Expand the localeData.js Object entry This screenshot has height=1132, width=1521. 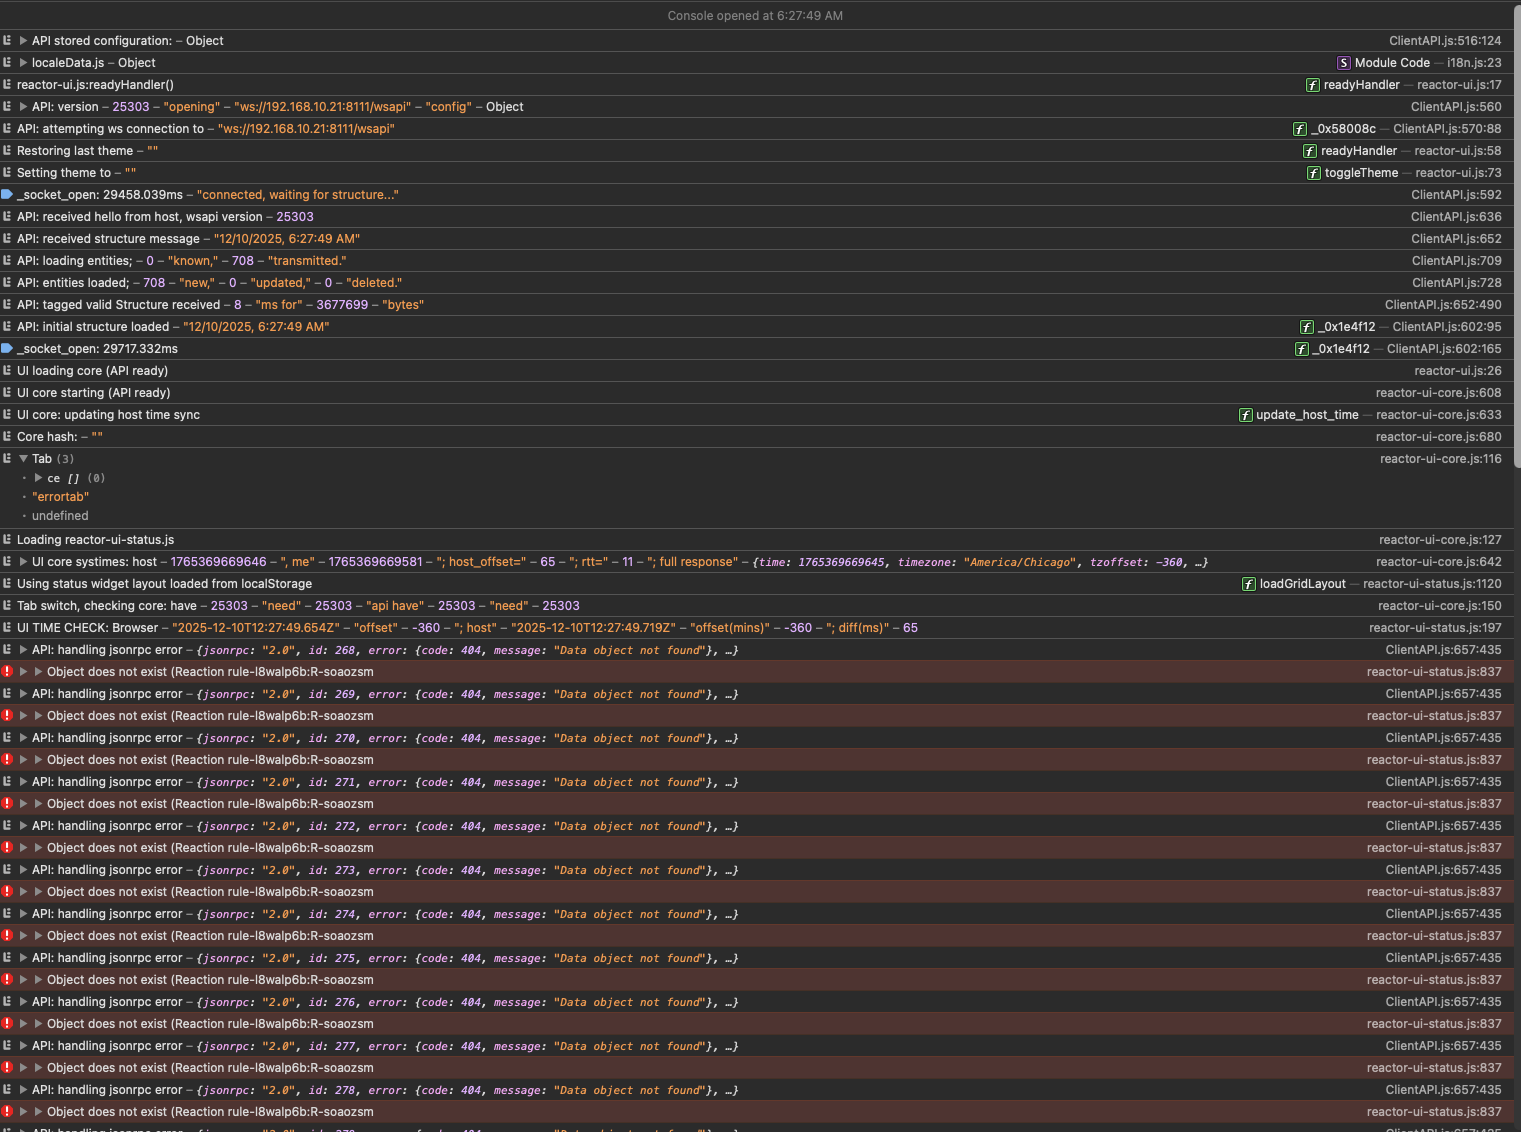pos(23,63)
